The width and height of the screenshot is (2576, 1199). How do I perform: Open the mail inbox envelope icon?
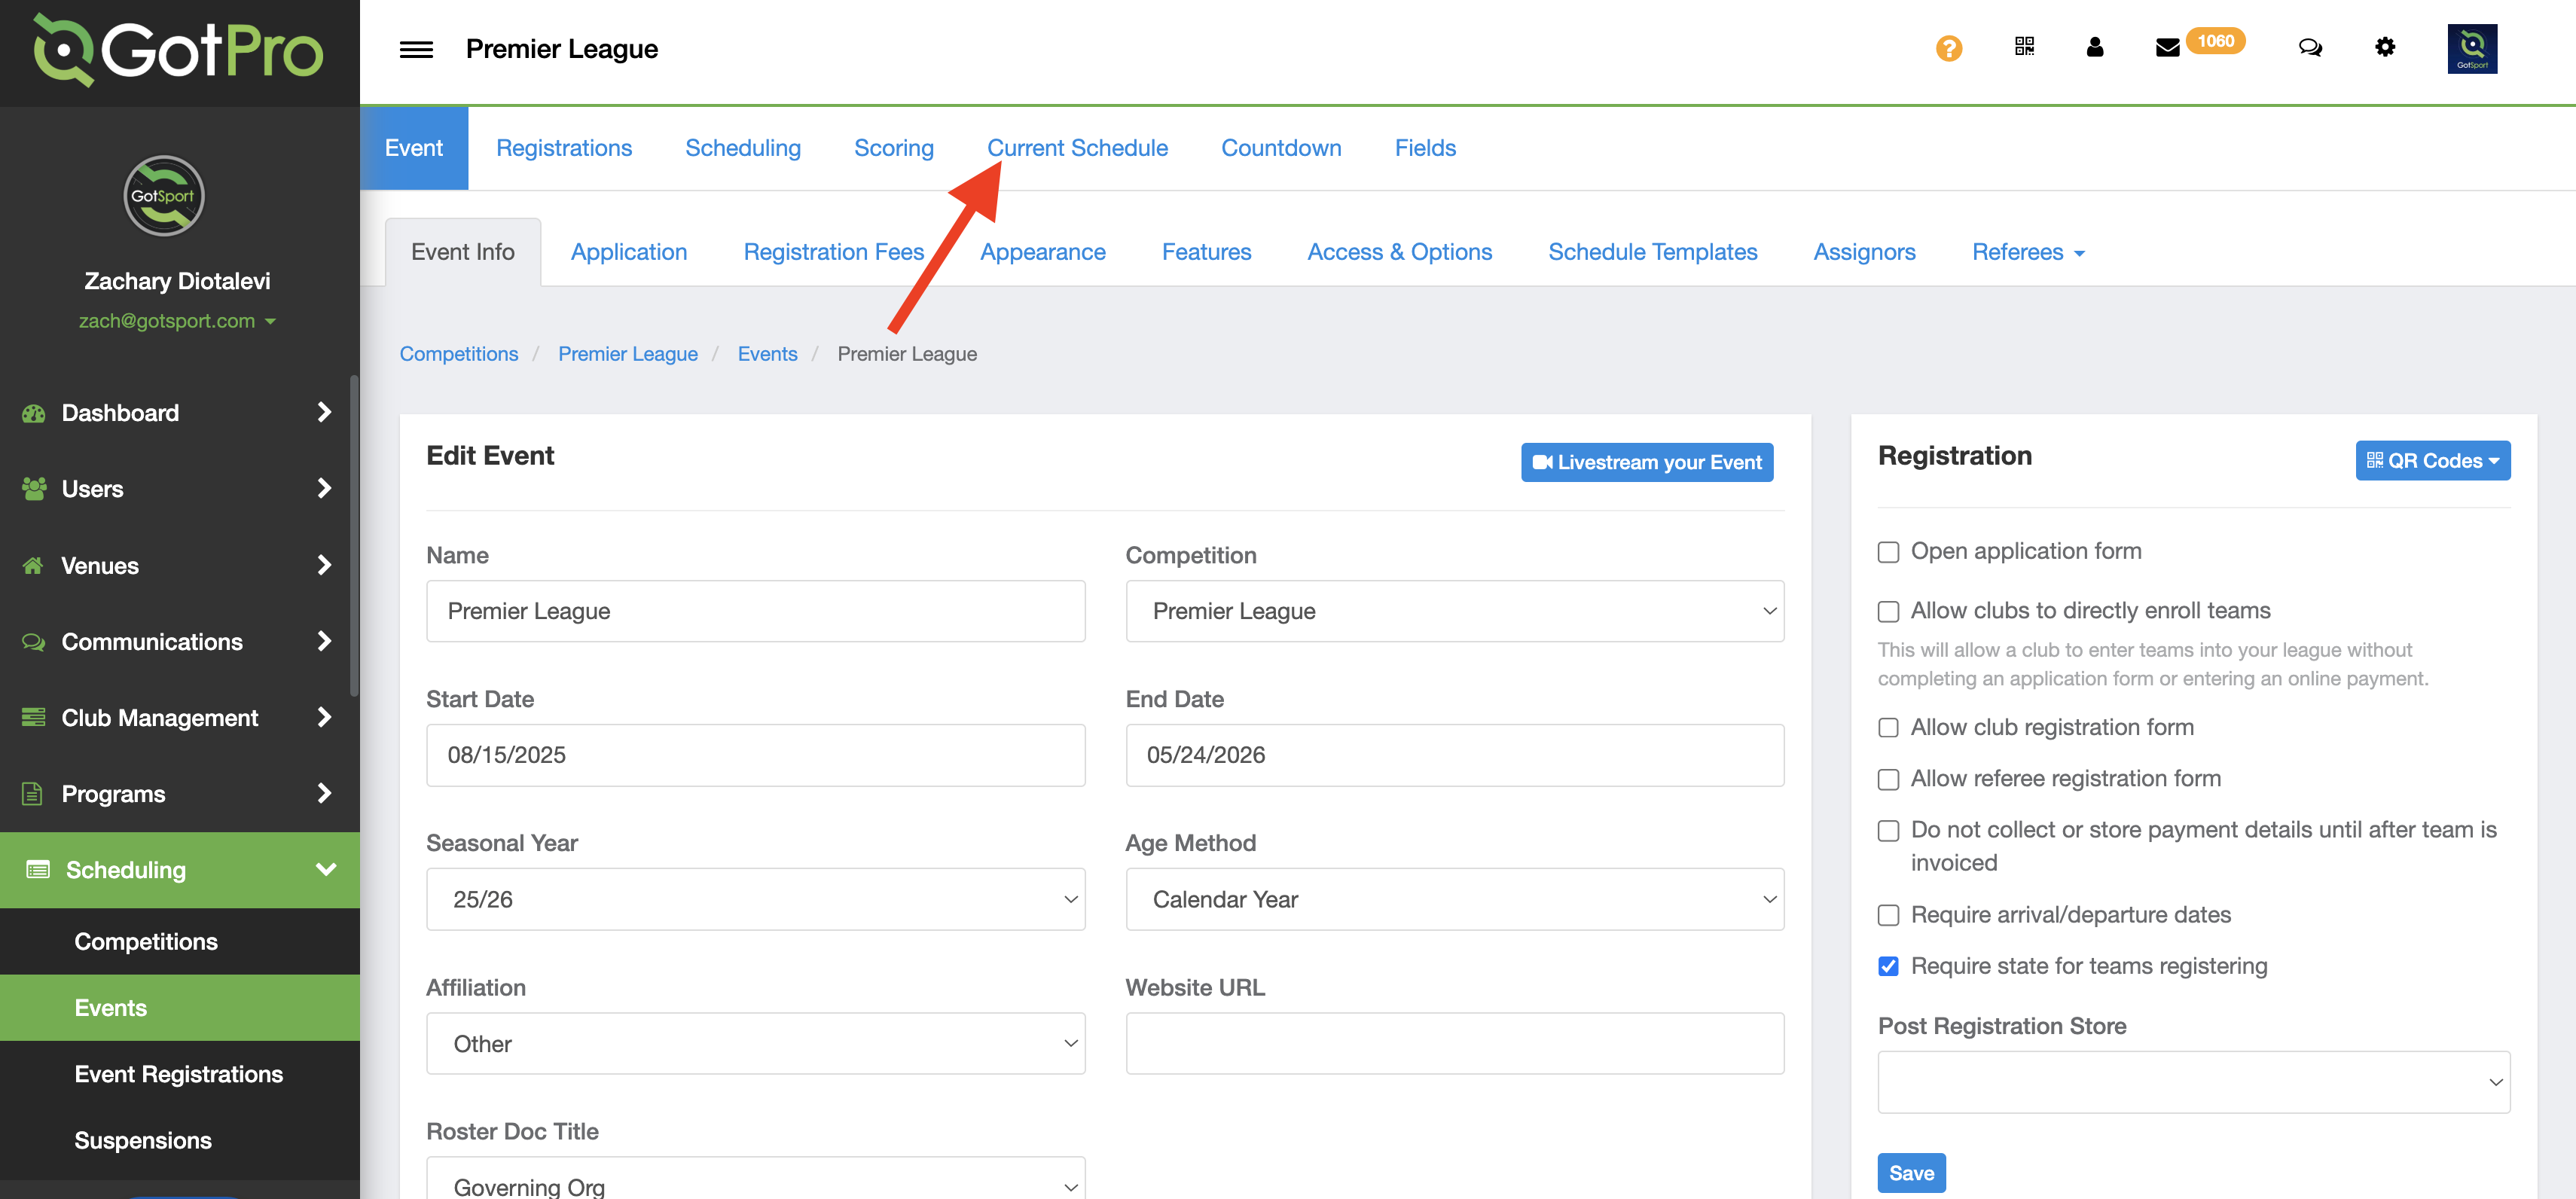(2167, 47)
